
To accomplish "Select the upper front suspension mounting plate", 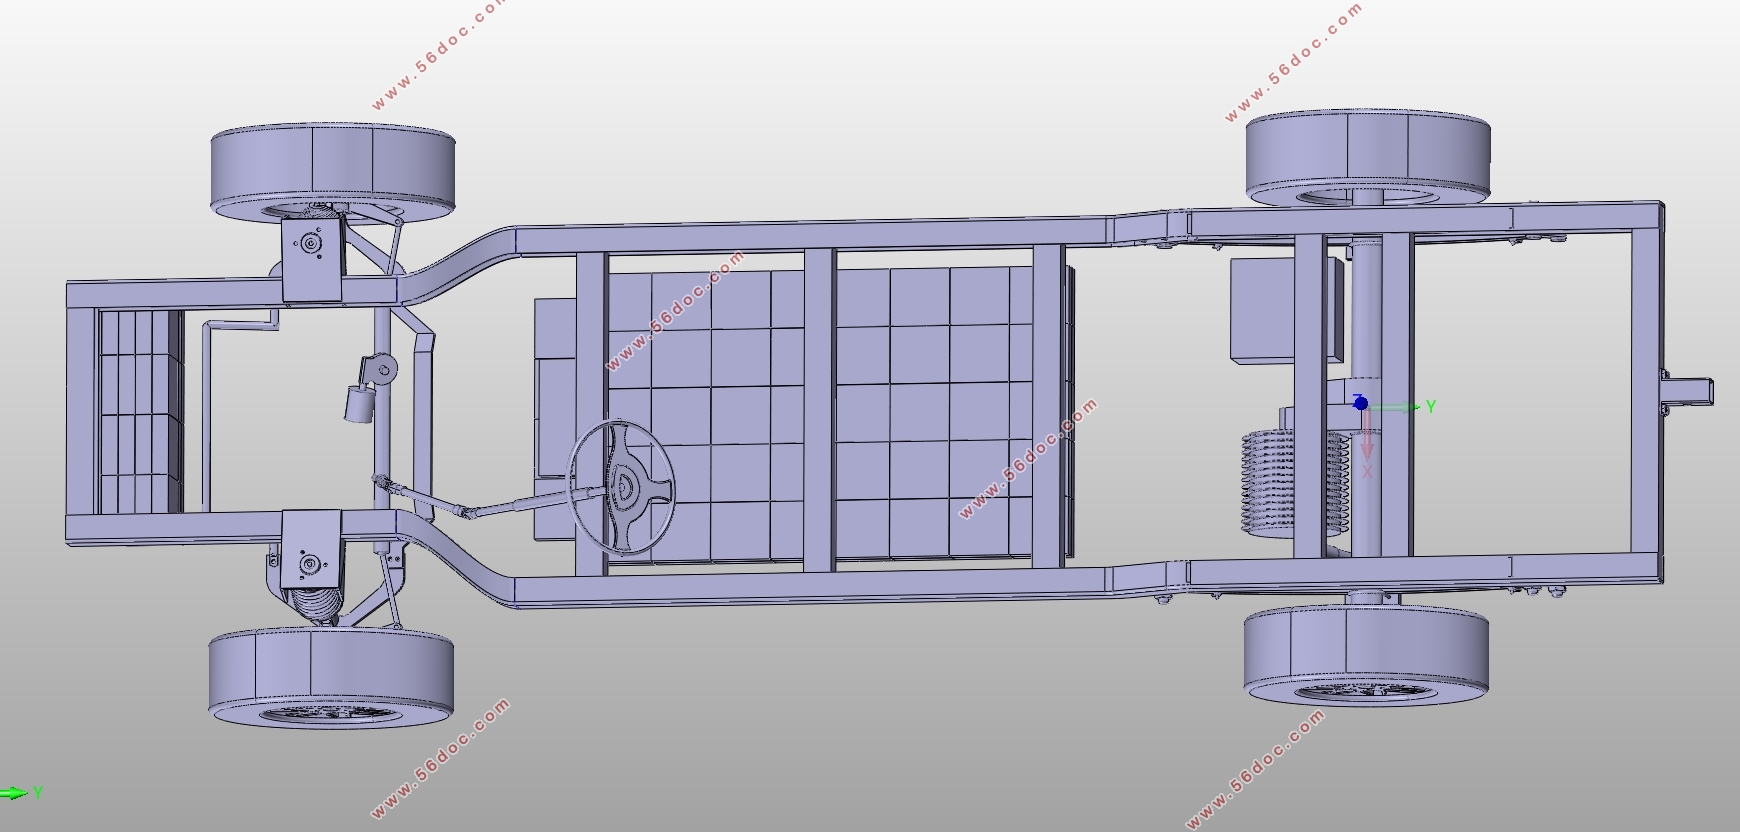I will 313,258.
